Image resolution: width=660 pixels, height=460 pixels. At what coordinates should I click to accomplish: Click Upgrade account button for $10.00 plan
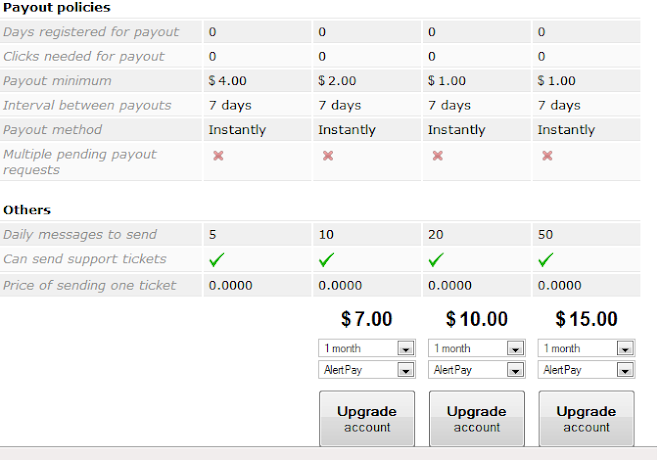(477, 418)
